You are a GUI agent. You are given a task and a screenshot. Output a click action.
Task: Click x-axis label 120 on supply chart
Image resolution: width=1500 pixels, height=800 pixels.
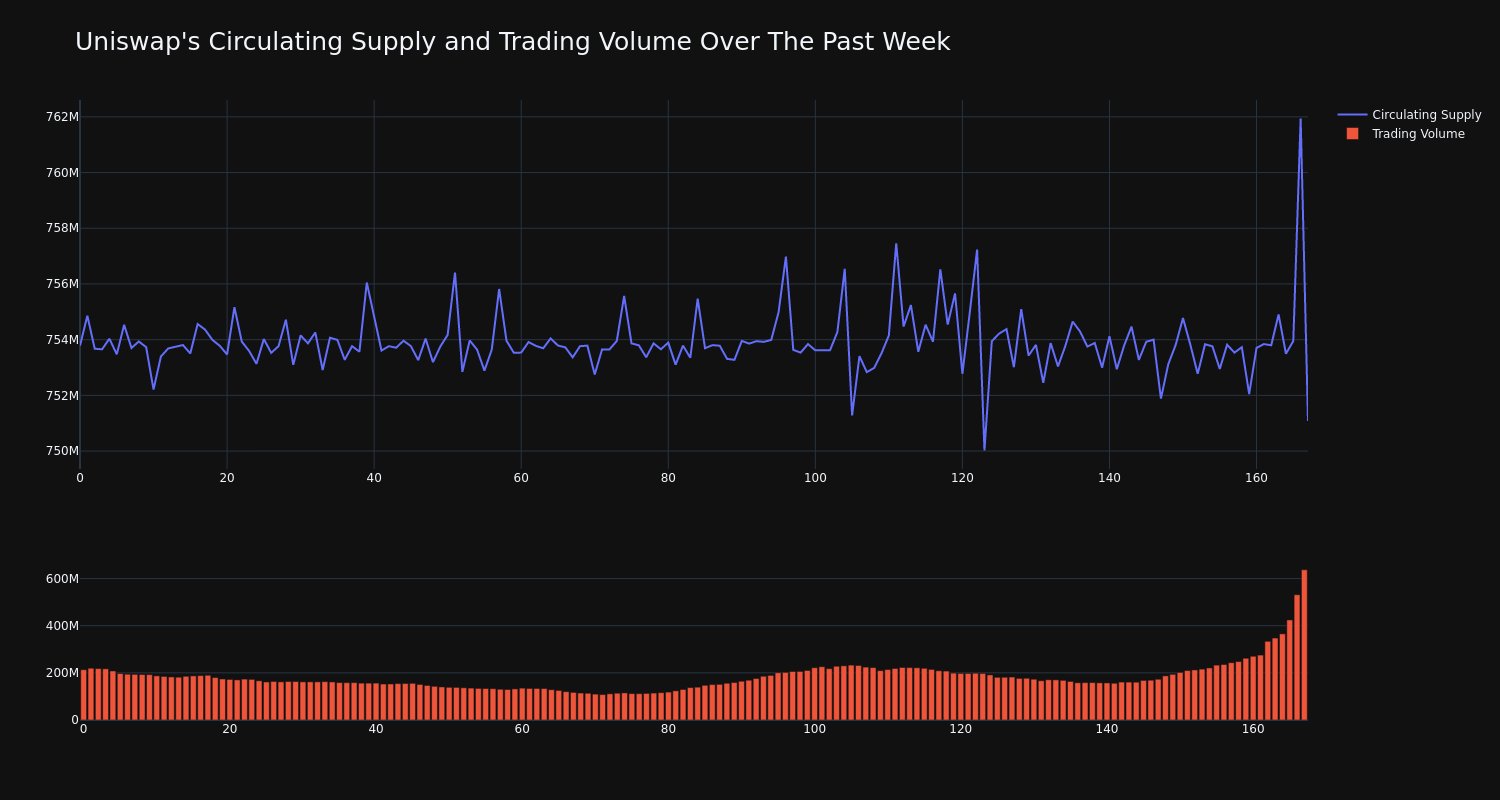(962, 478)
